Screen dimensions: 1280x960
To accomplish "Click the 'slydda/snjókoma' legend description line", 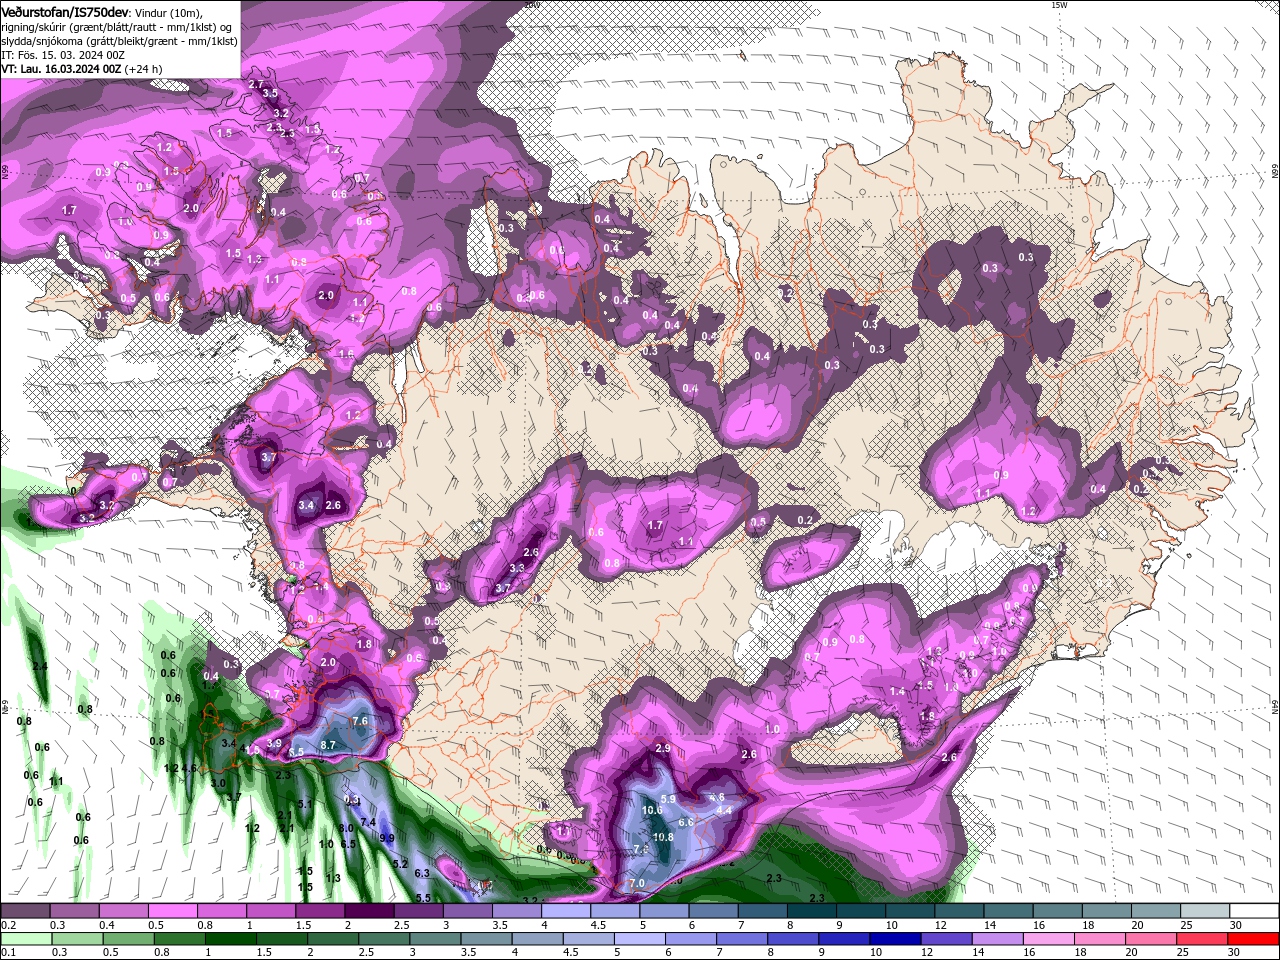I will coord(119,41).
